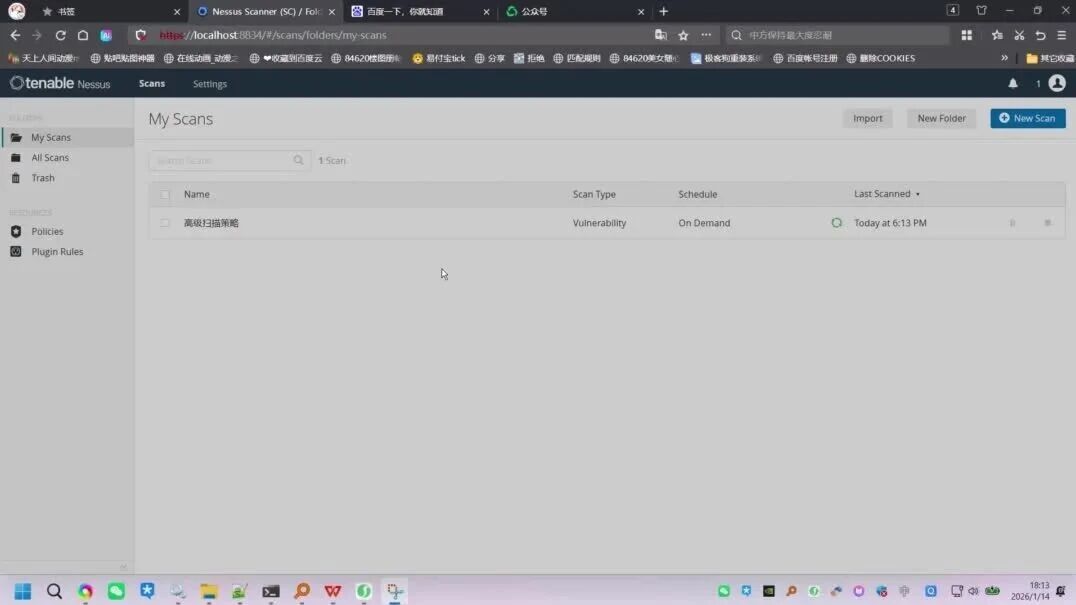Create a New Scan
The image size is (1076, 605).
tap(1027, 118)
